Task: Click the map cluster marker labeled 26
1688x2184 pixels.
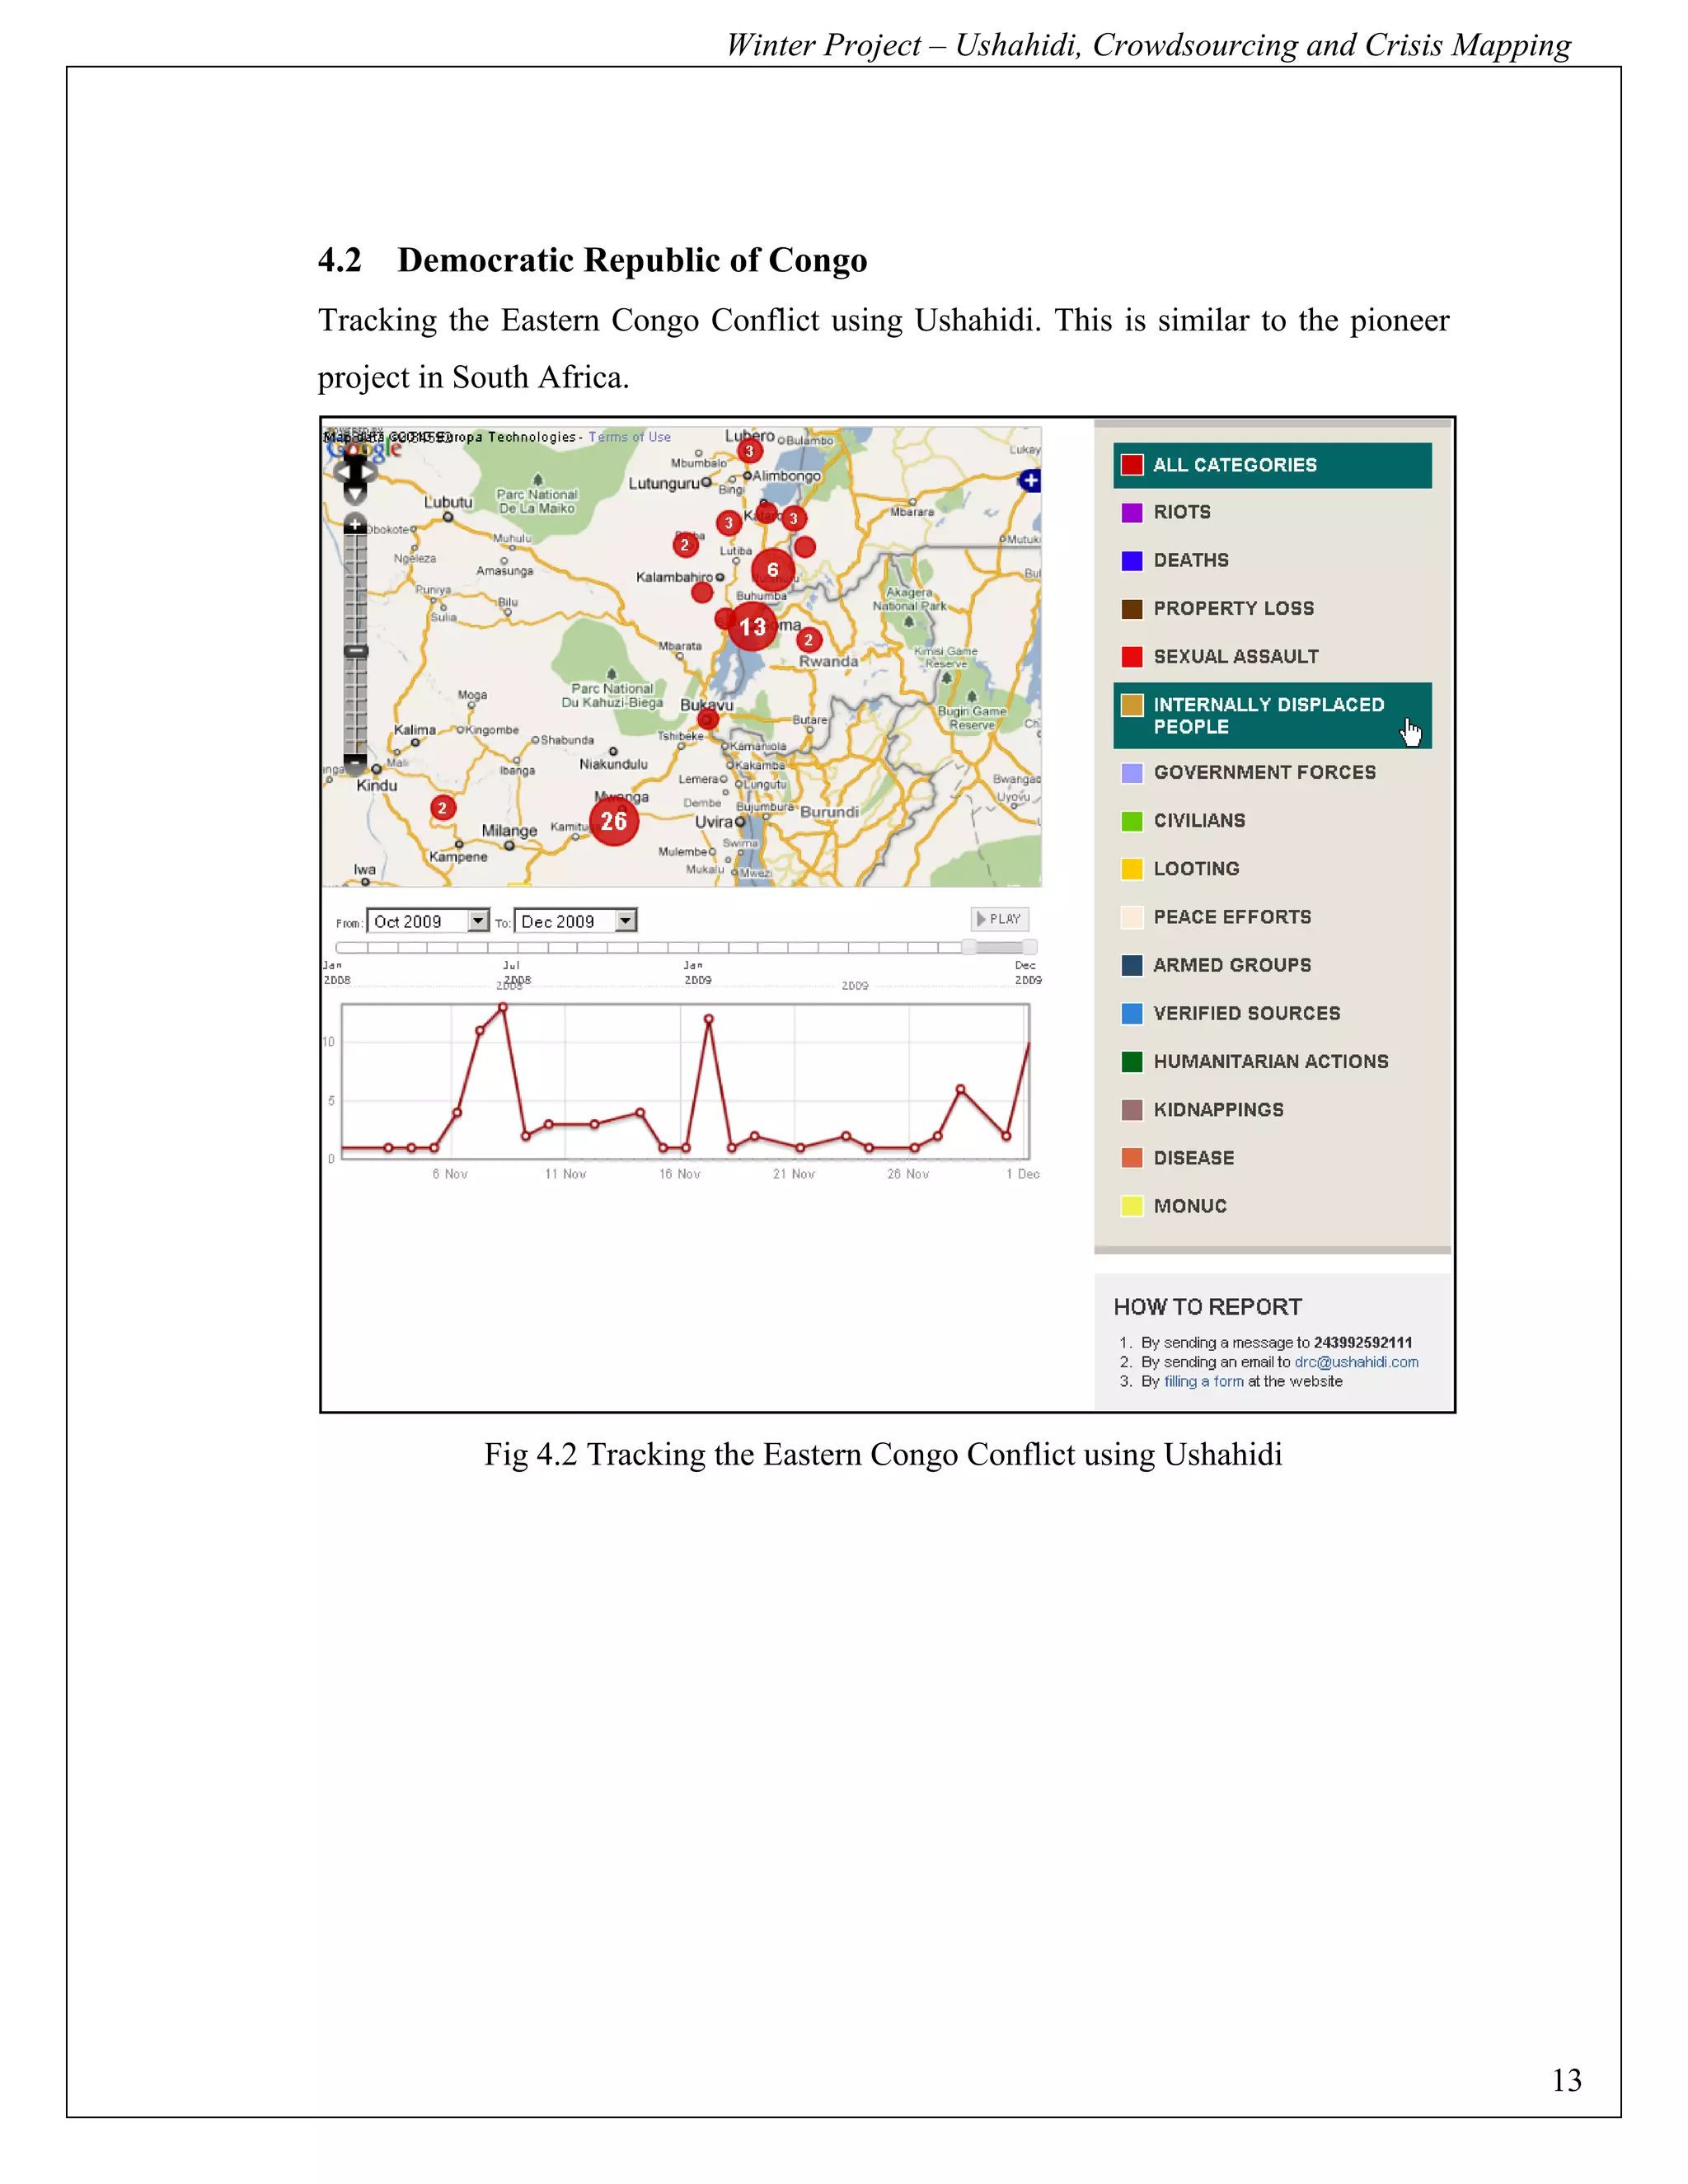Action: [x=614, y=821]
